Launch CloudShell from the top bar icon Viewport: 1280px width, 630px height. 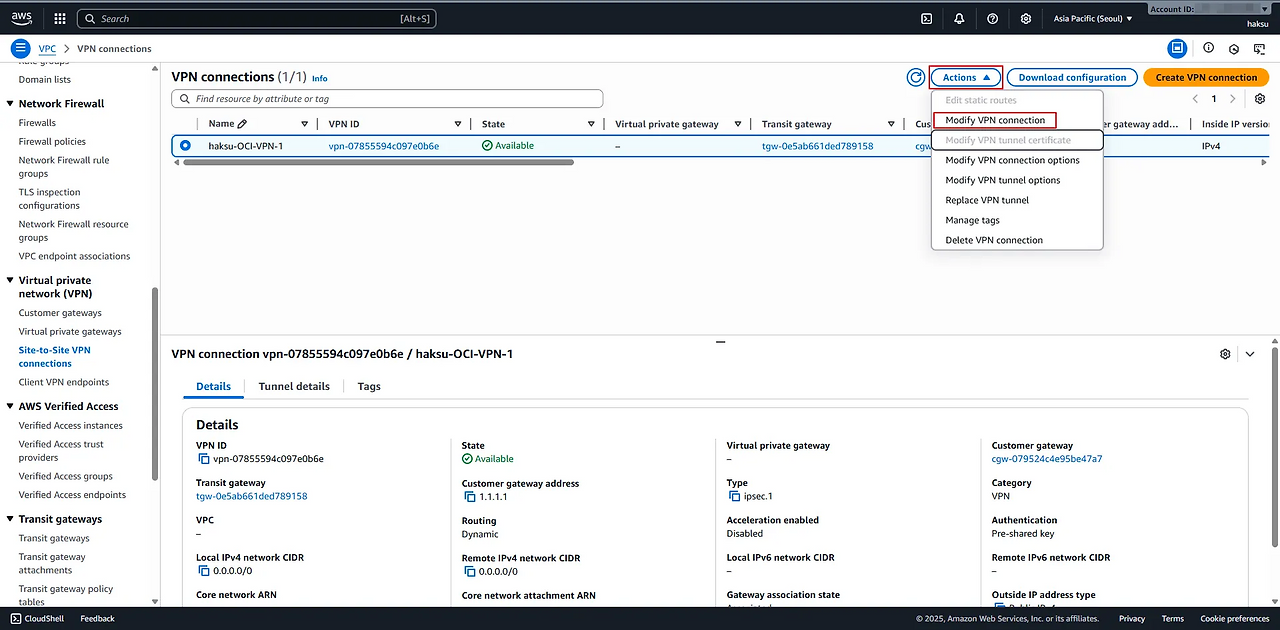927,18
